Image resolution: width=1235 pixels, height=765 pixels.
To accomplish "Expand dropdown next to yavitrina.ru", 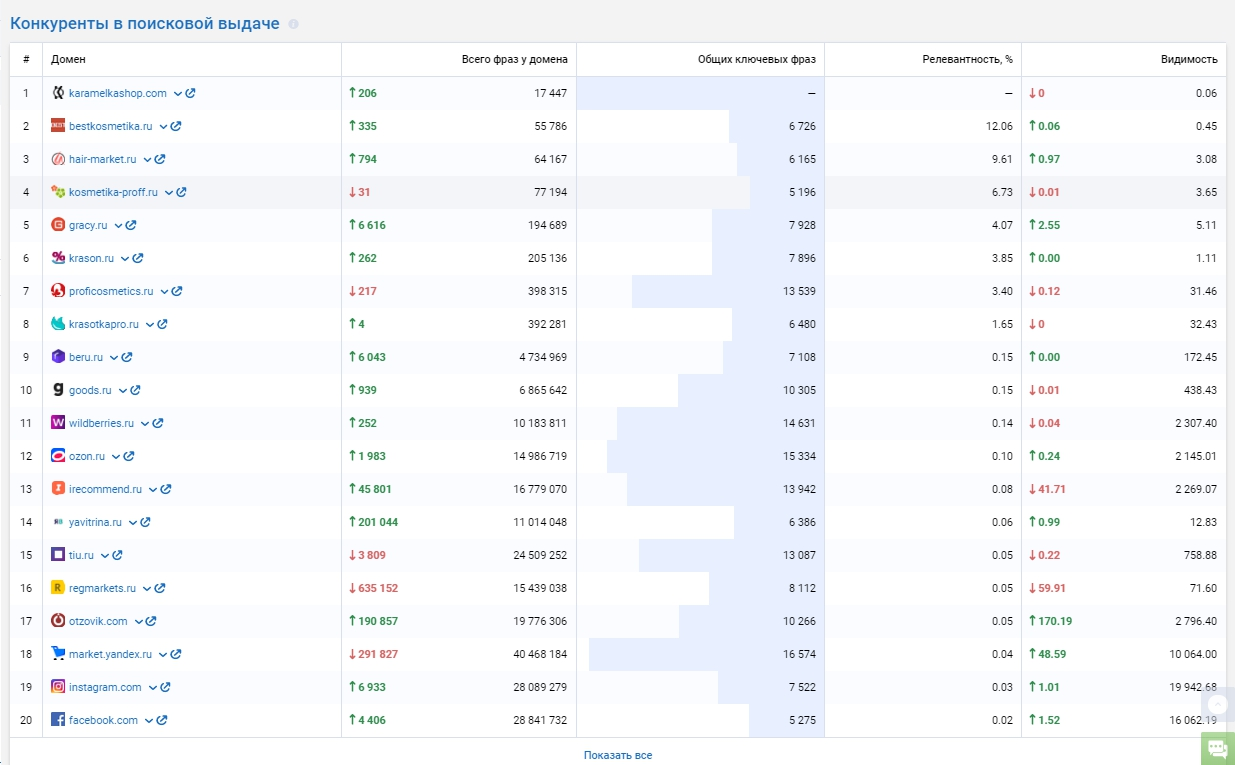I will point(132,522).
